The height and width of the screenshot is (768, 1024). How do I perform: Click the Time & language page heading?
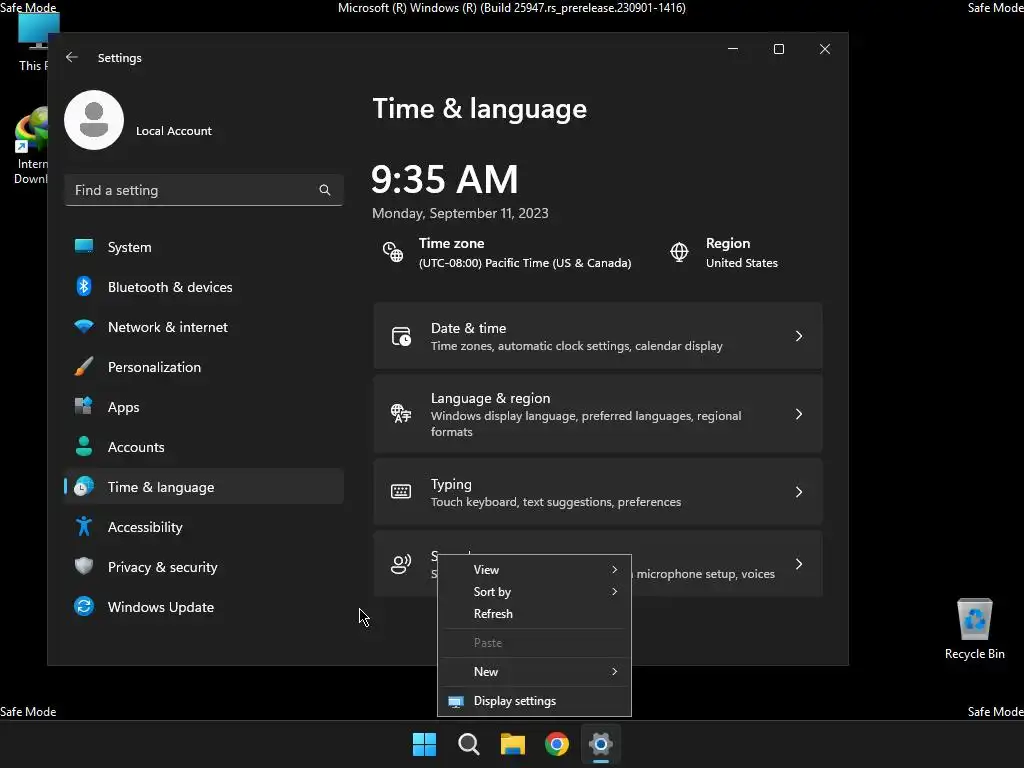click(479, 108)
